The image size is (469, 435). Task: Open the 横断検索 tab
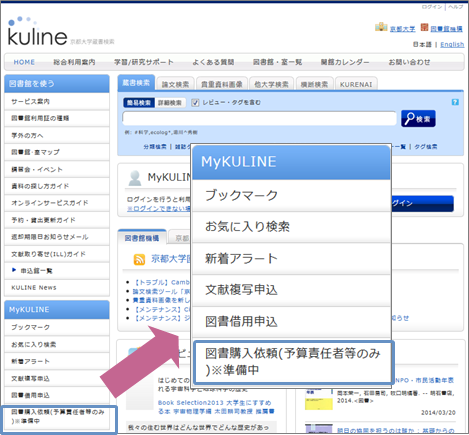point(314,84)
